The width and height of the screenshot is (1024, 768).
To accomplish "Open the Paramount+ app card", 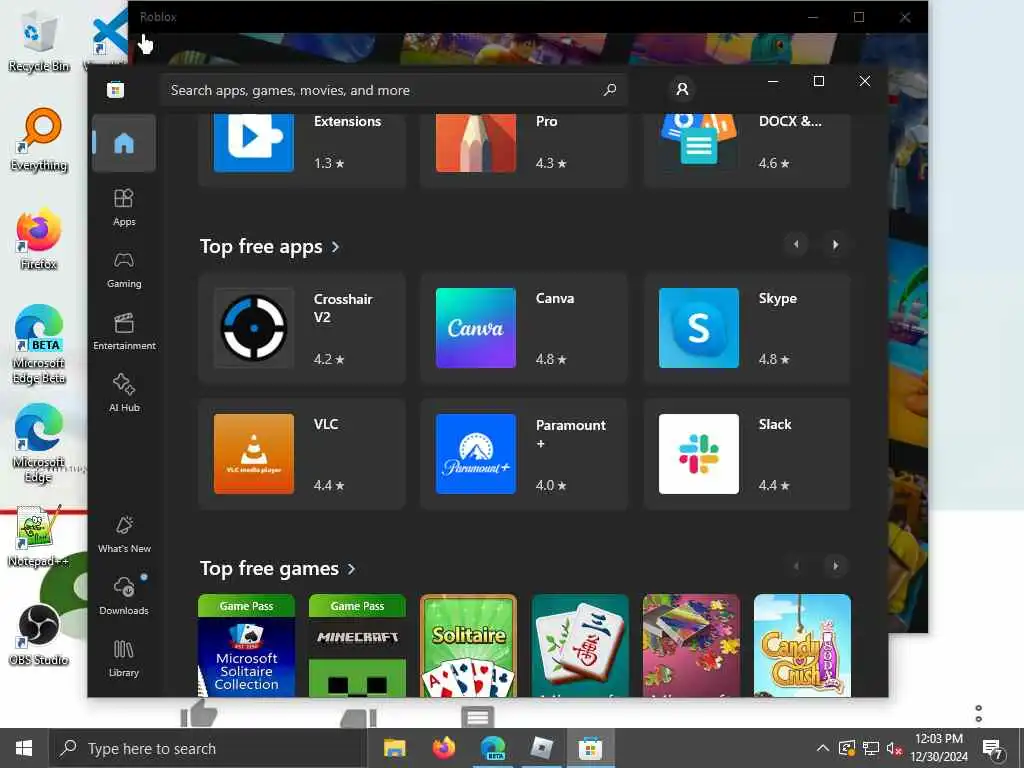I will 524,454.
